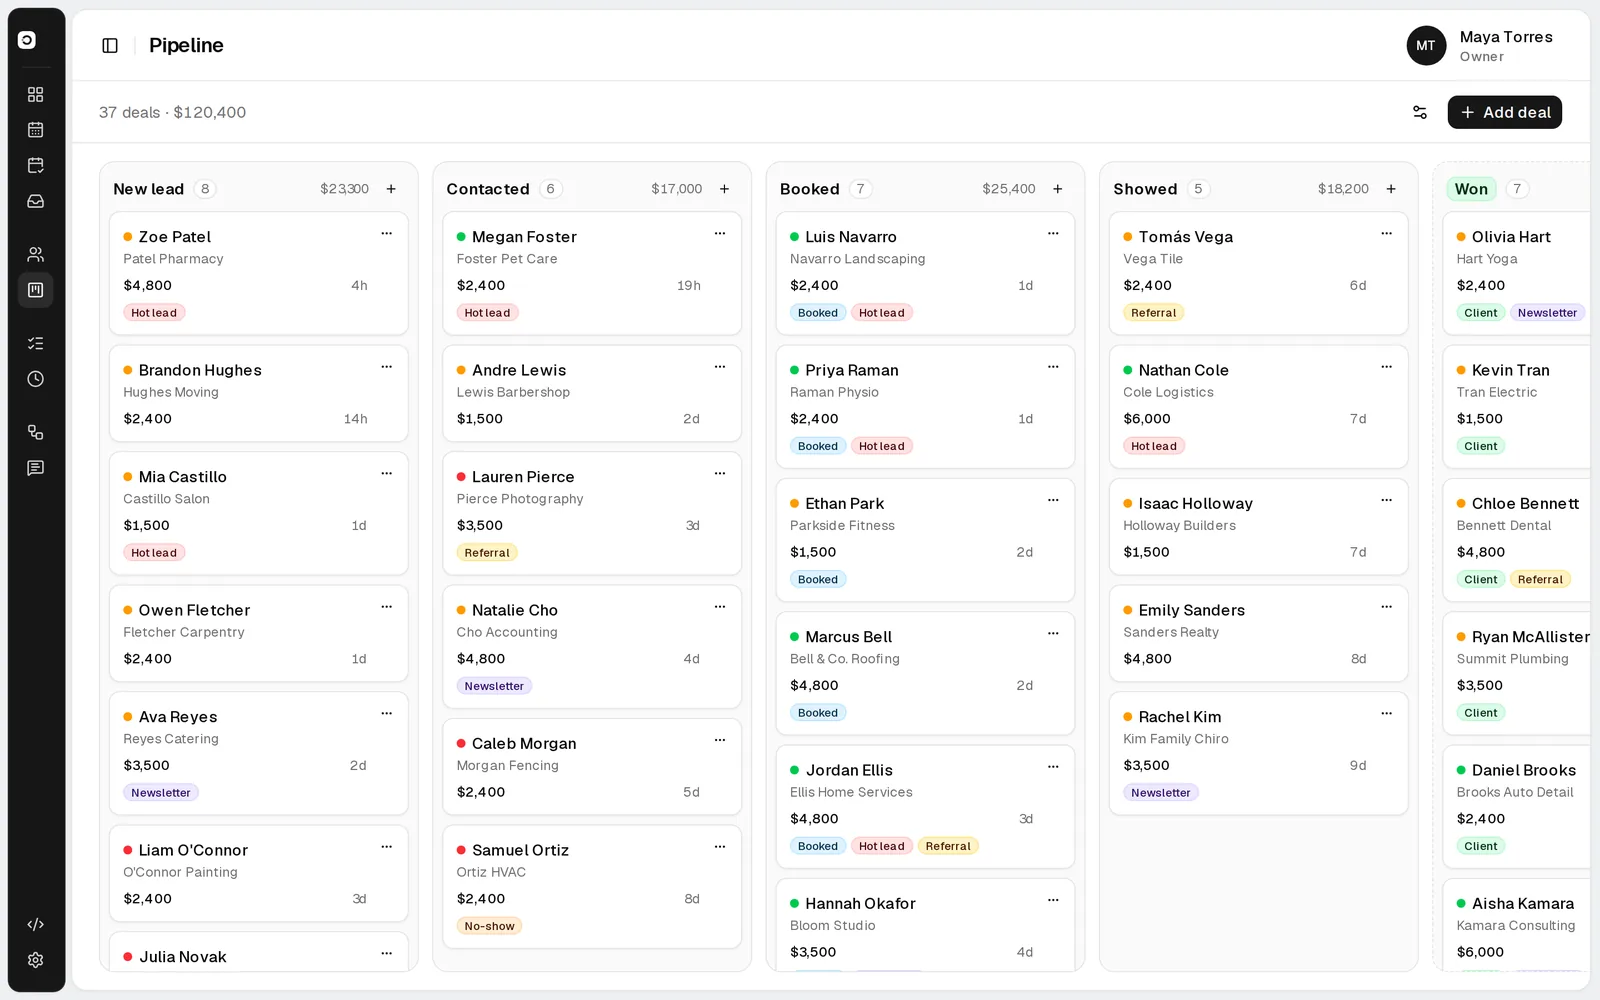Open Zoe Patel card options menu
This screenshot has width=1600, height=1000.
[386, 233]
